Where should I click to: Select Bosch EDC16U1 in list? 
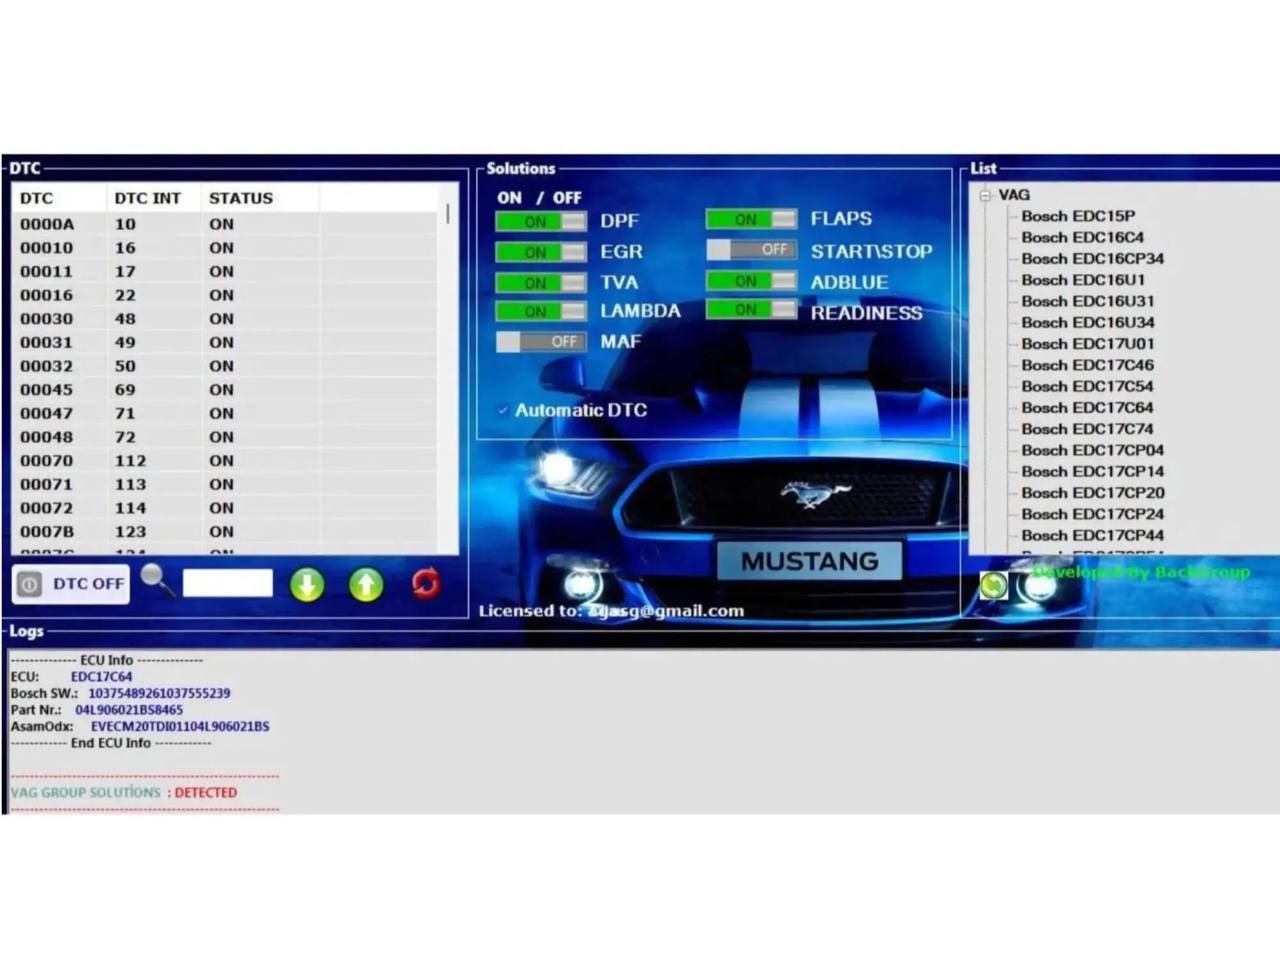click(x=1083, y=280)
